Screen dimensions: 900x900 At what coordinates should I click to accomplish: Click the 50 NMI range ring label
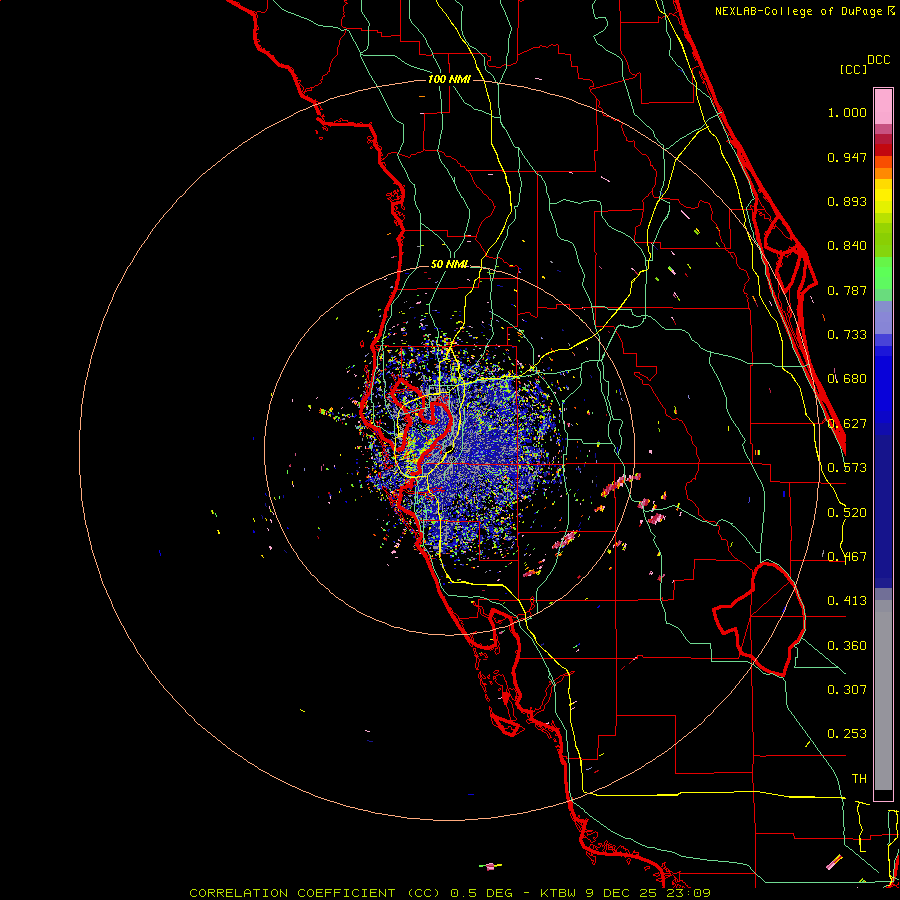pos(449,265)
